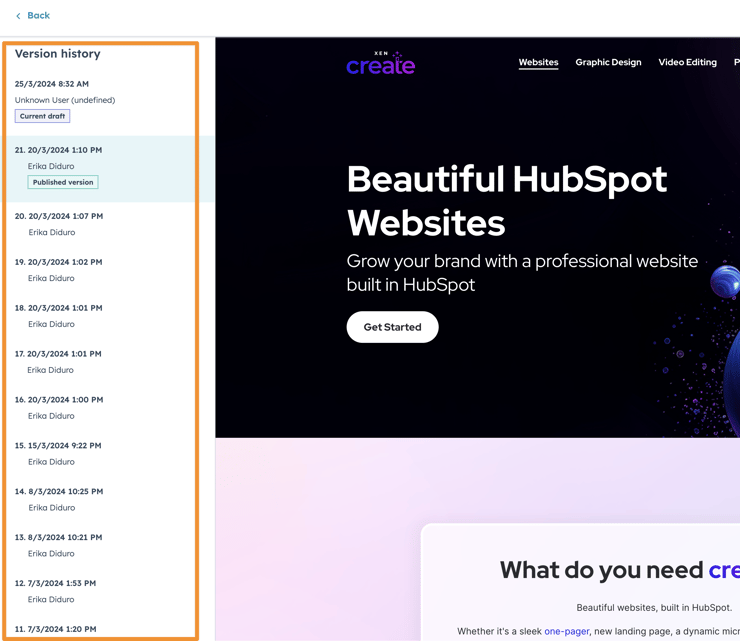Select version 11 dated 7/3/2024 1:20 PM
This screenshot has height=641, width=740.
(x=55, y=629)
